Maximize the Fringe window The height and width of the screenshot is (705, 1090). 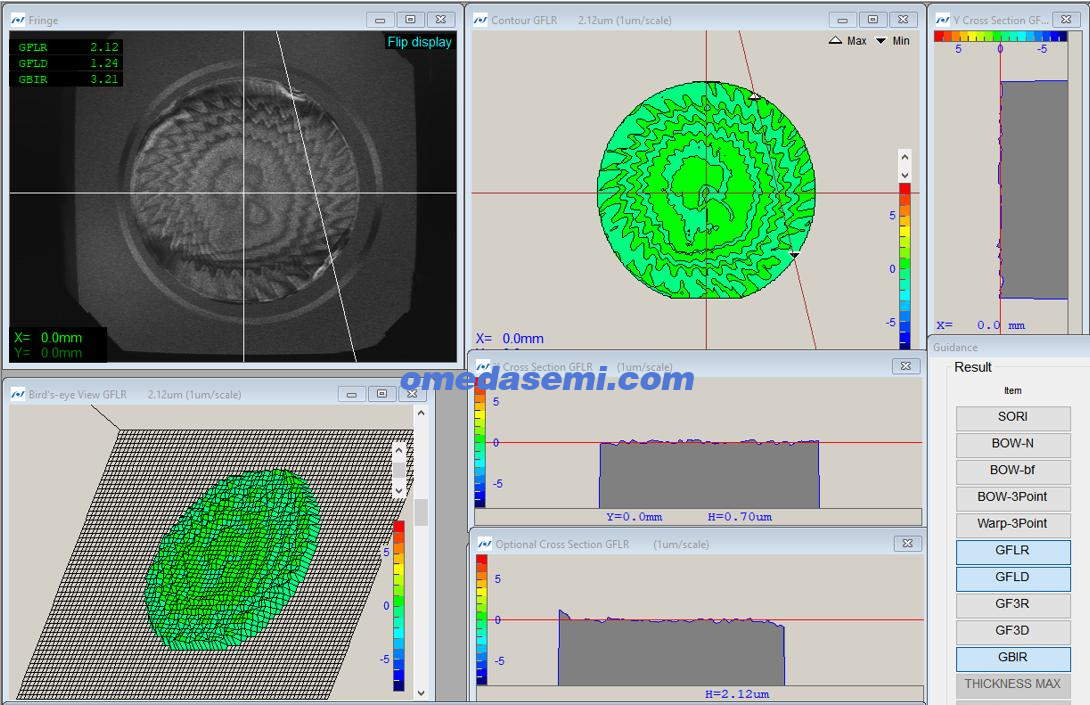410,20
